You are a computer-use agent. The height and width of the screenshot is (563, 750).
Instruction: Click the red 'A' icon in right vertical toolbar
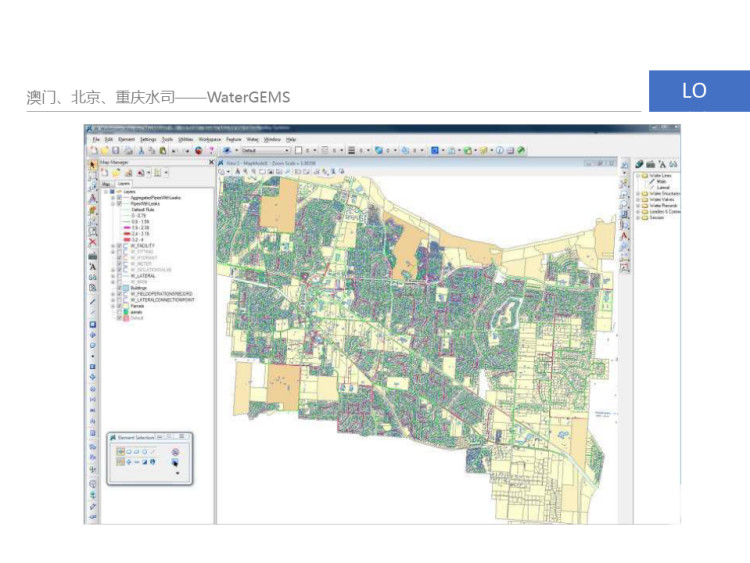coord(624,236)
